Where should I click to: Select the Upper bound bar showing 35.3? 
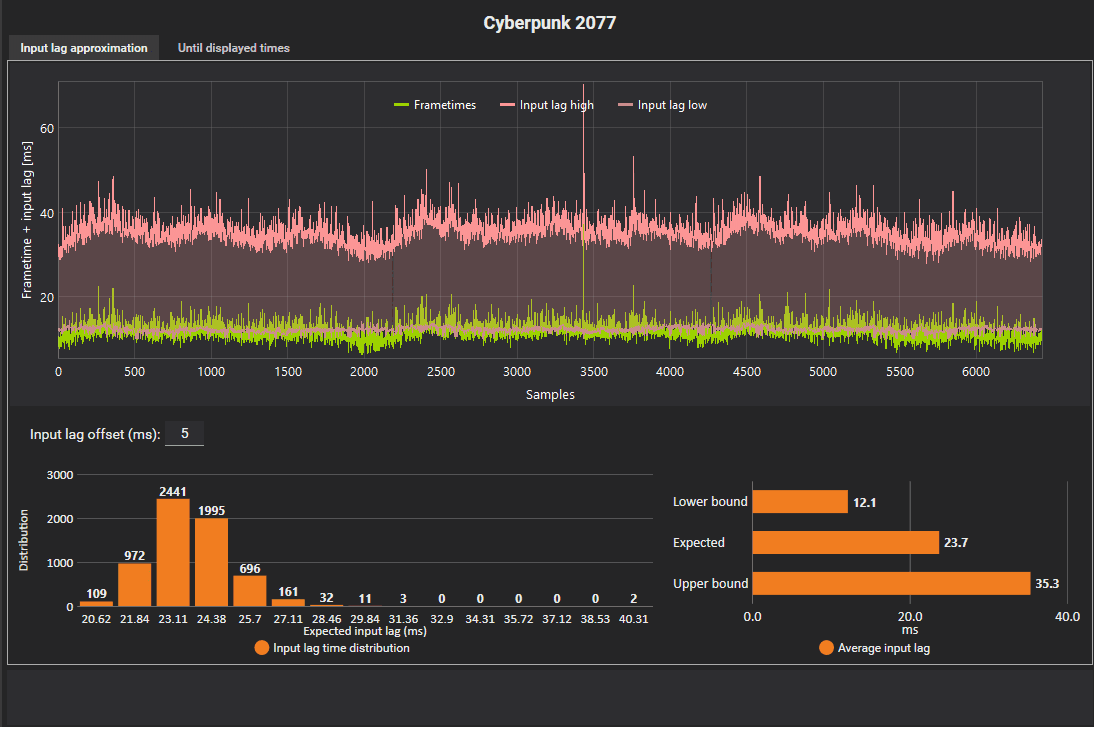pyautogui.click(x=890, y=583)
